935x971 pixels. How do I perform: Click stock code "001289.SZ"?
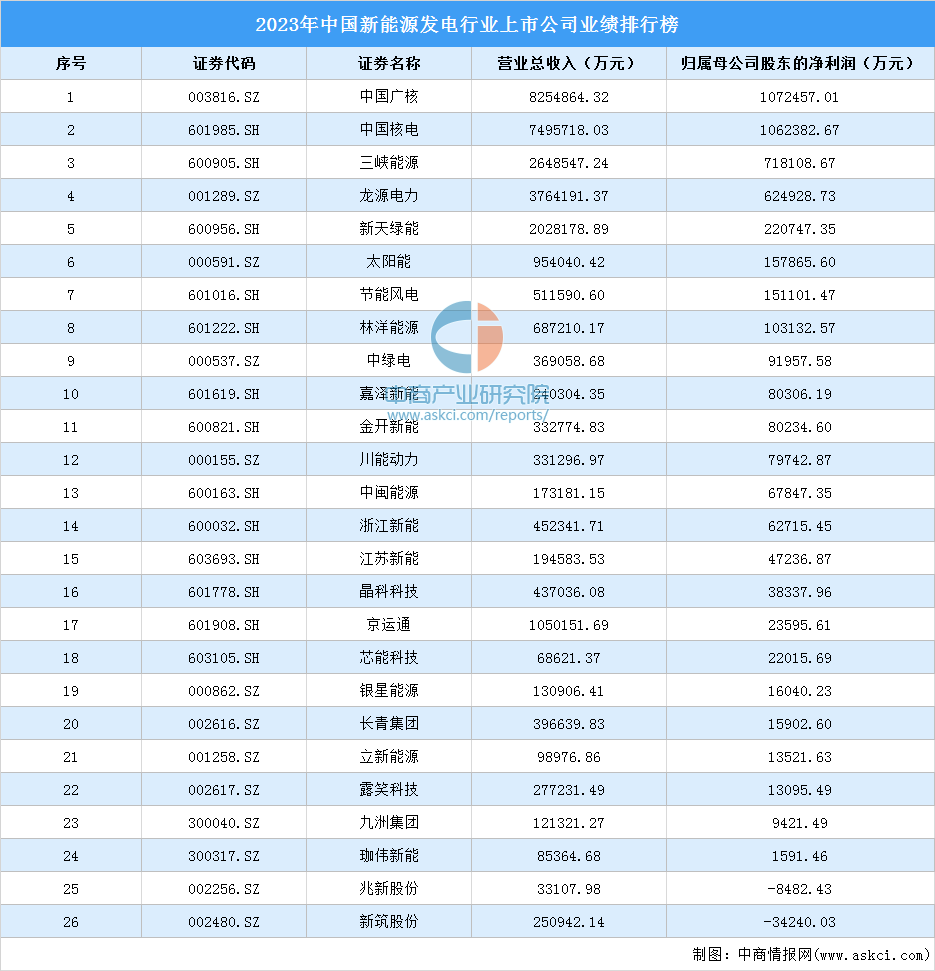224,196
